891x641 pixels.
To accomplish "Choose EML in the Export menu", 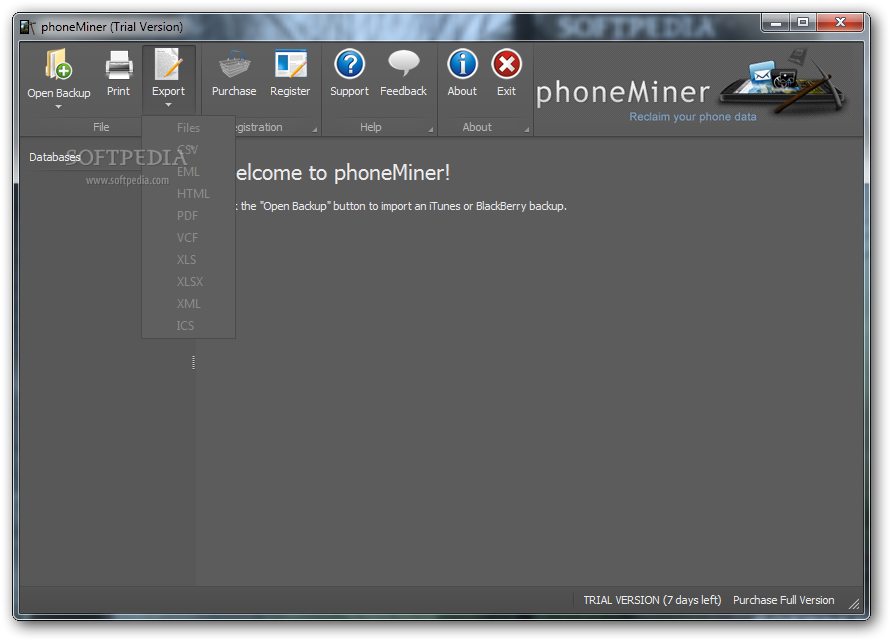I will (188, 172).
